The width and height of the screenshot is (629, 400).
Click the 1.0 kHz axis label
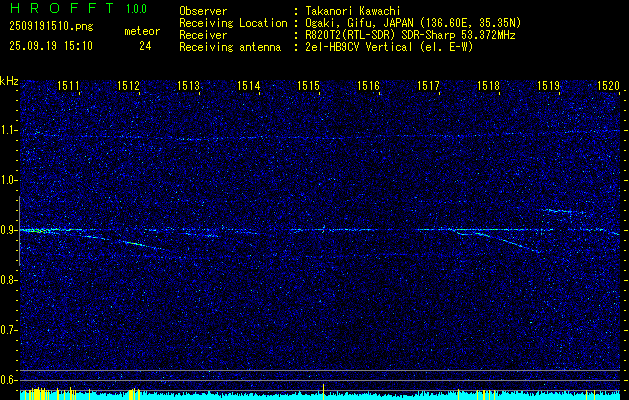tap(9, 180)
